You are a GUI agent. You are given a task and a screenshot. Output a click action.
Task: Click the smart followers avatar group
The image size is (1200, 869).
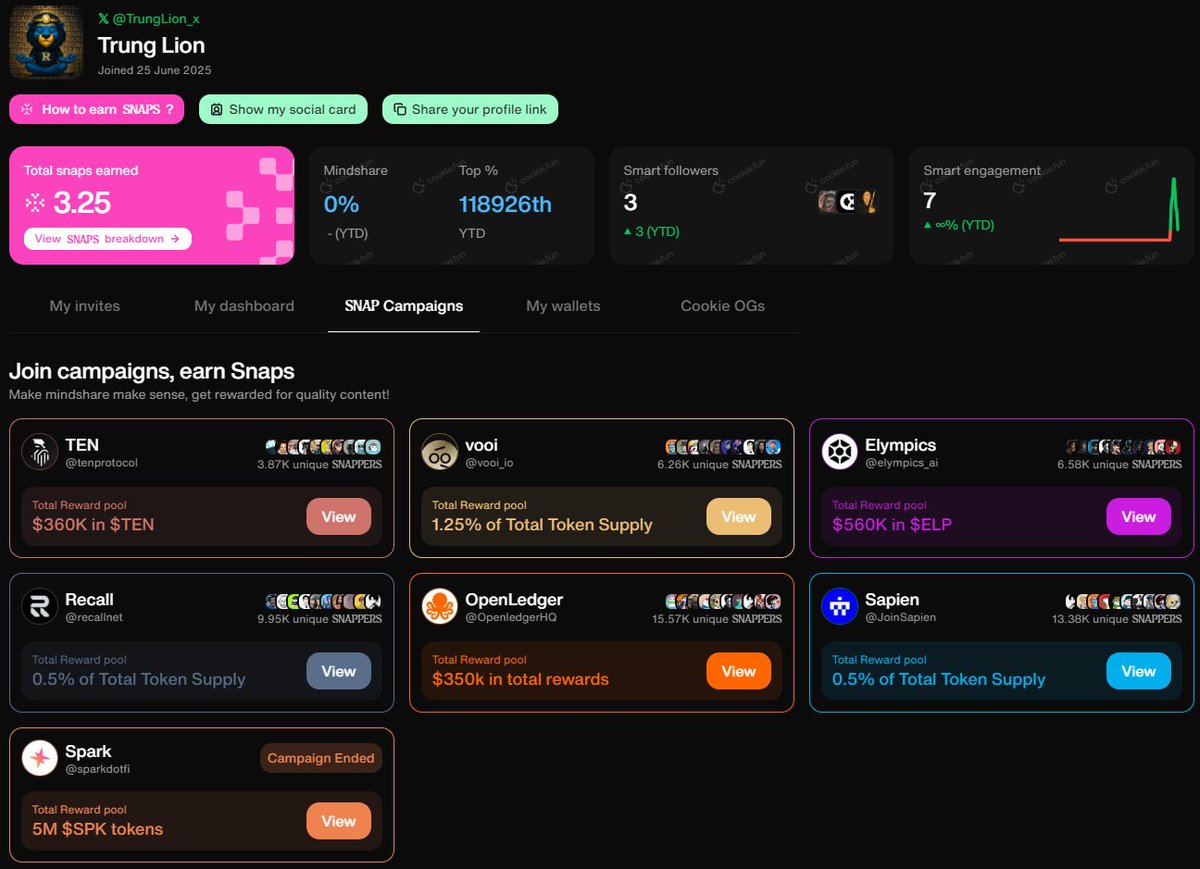(848, 202)
